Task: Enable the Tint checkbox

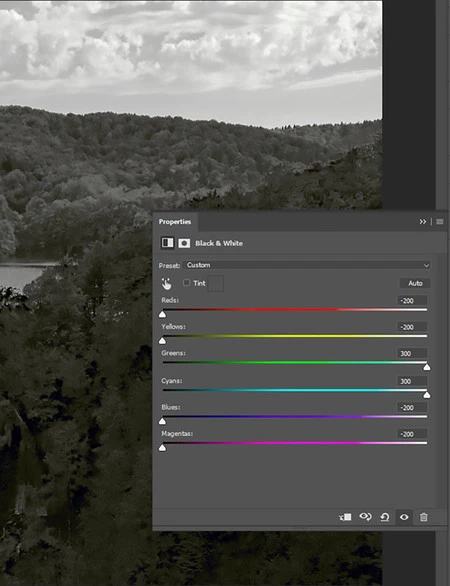Action: click(x=186, y=283)
